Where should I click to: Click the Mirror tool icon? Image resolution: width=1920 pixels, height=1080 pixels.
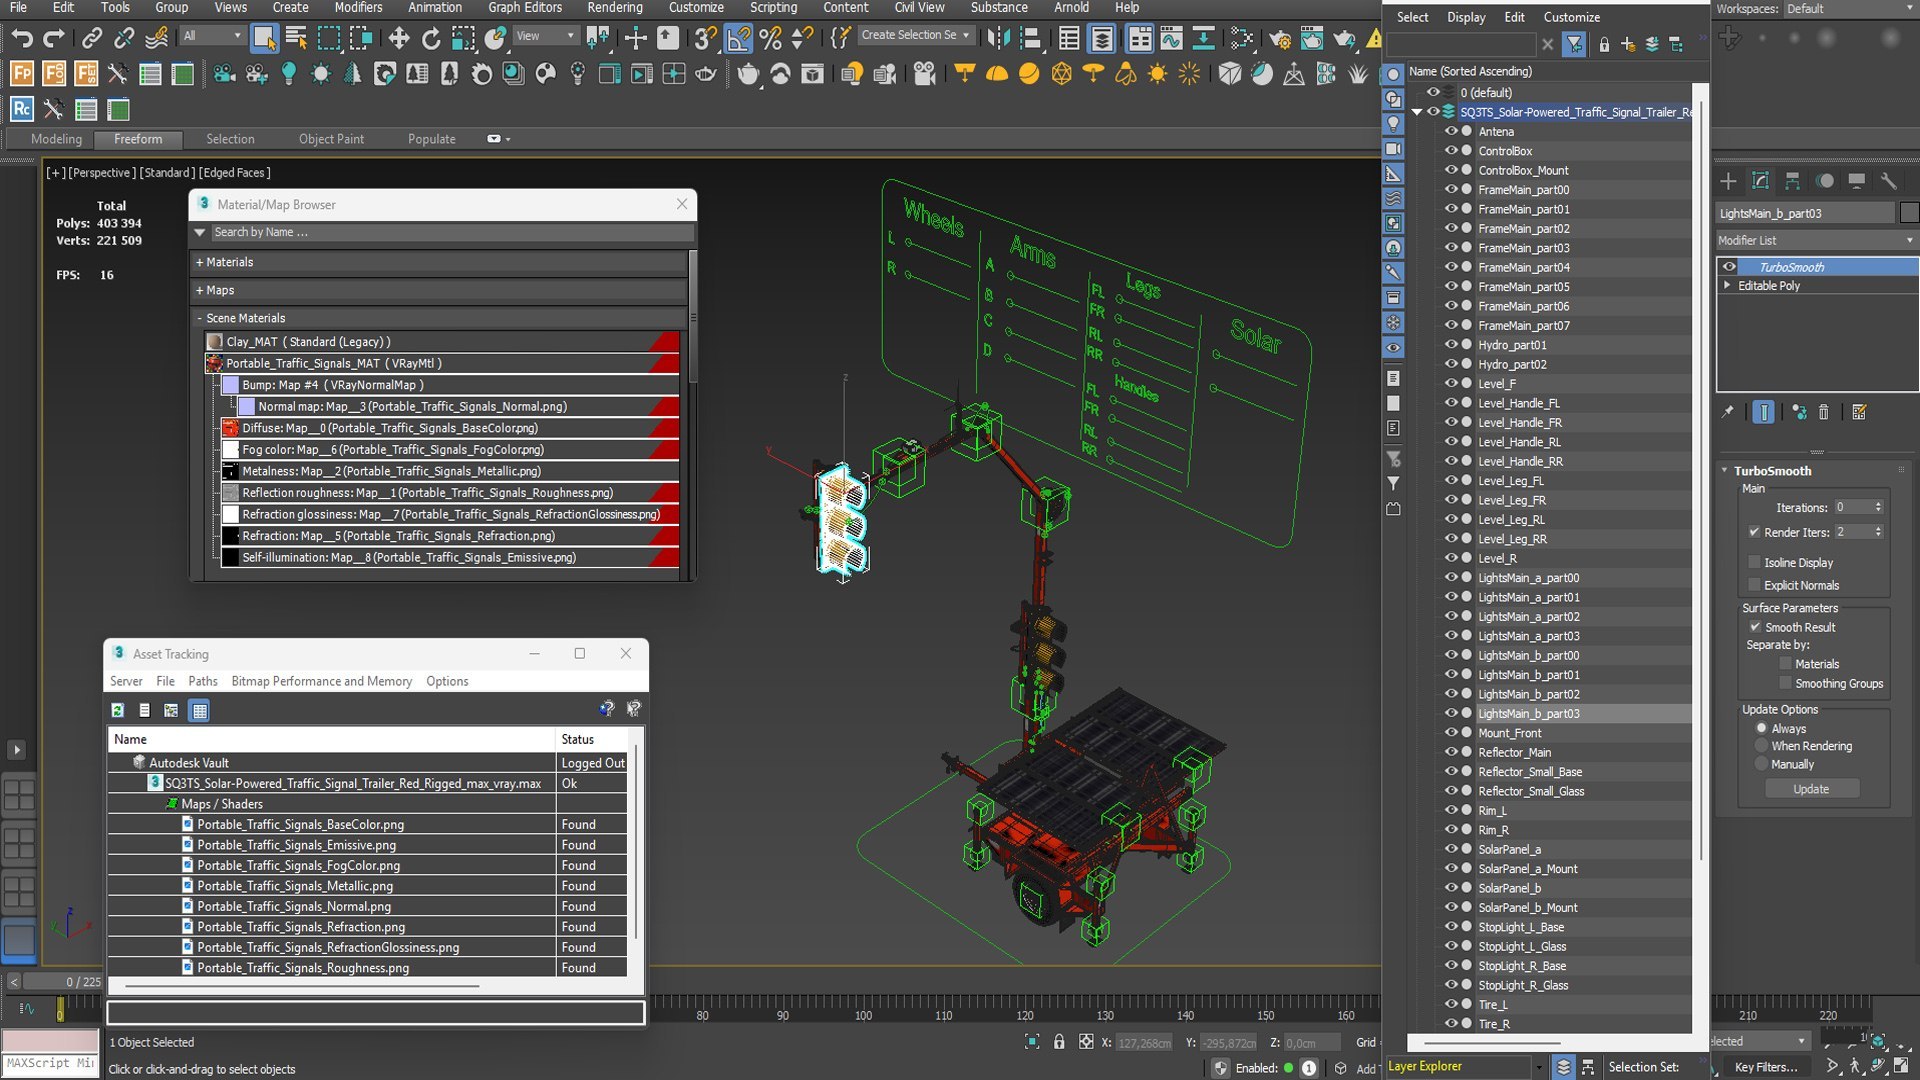(997, 38)
